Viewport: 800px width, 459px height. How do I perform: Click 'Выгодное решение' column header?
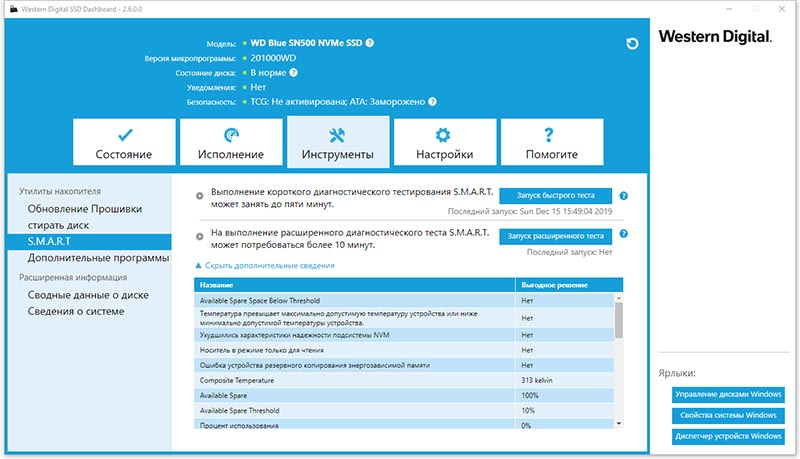[x=569, y=285]
